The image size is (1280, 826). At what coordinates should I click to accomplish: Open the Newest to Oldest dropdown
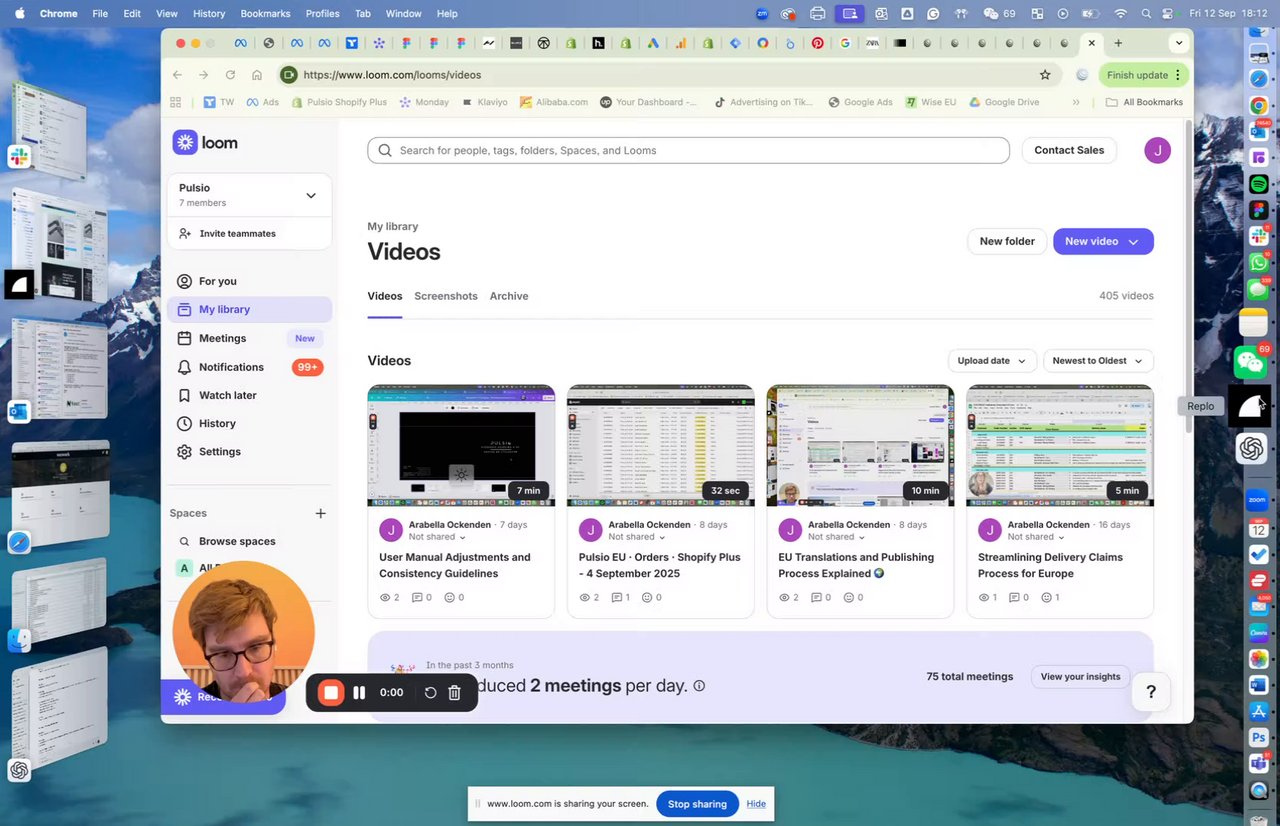pyautogui.click(x=1098, y=361)
